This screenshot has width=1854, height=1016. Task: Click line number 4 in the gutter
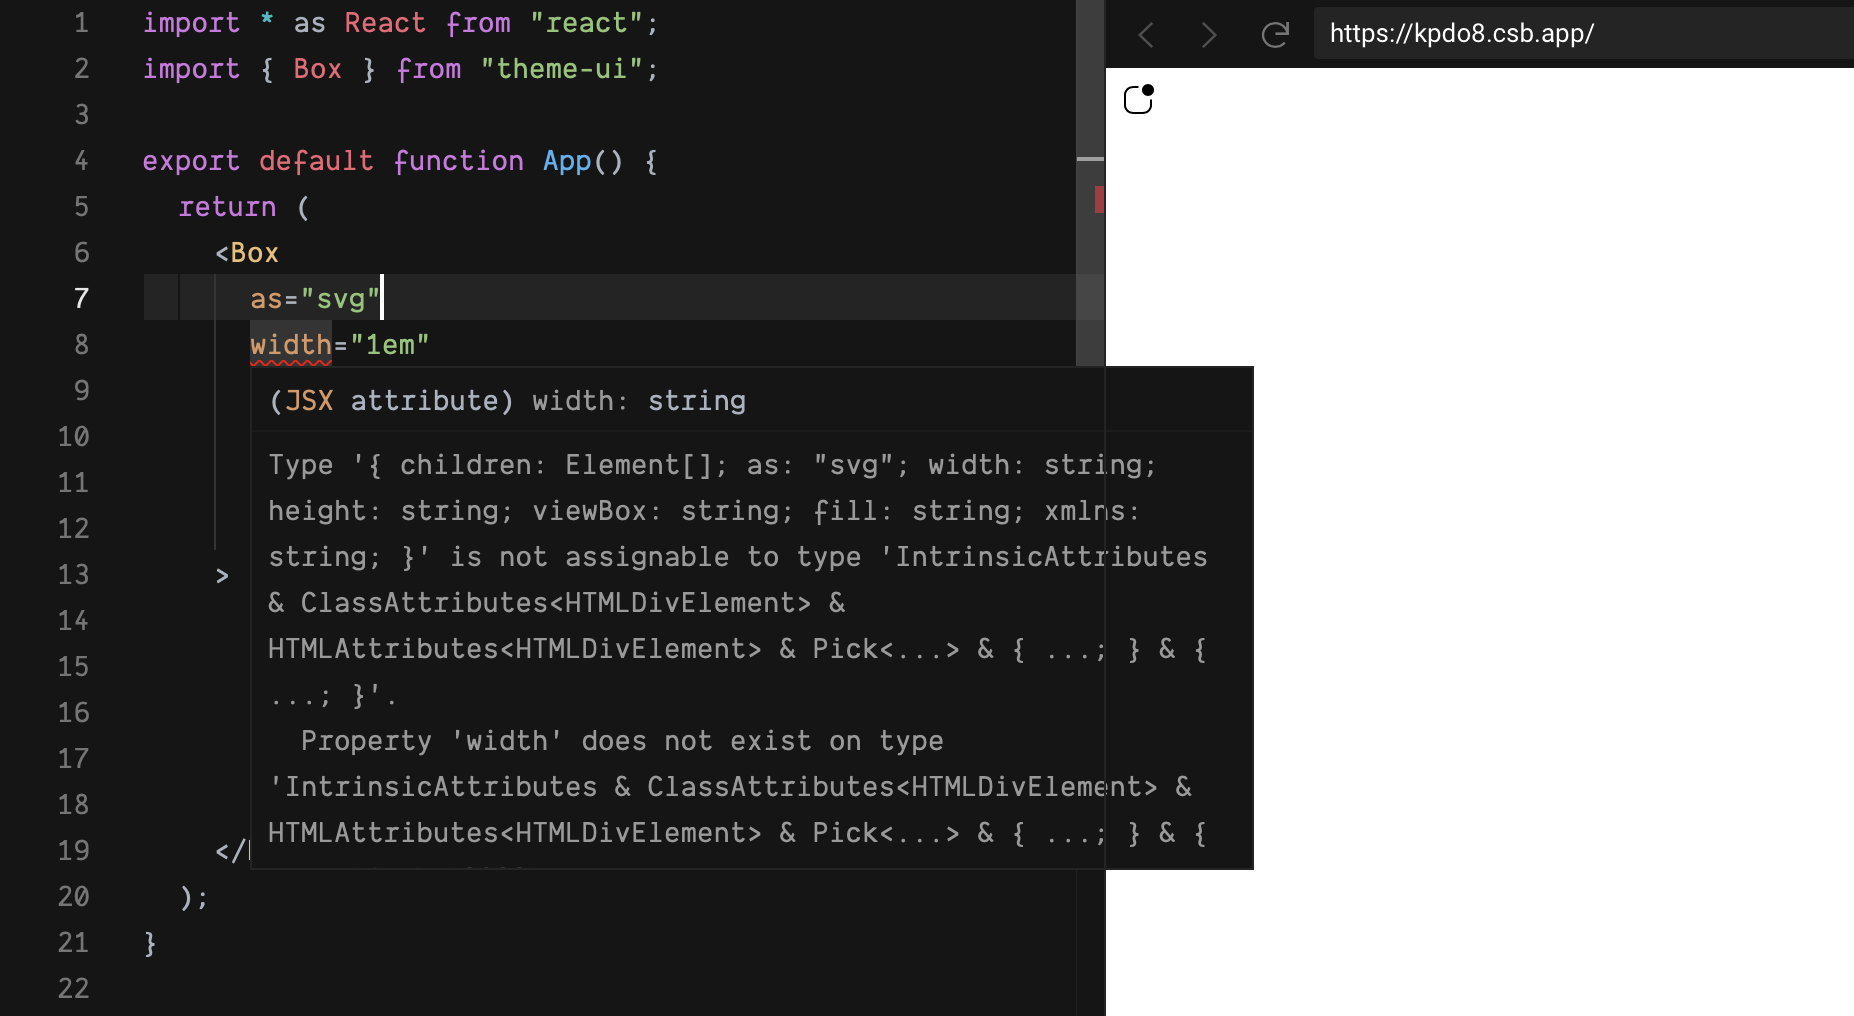[x=81, y=161]
